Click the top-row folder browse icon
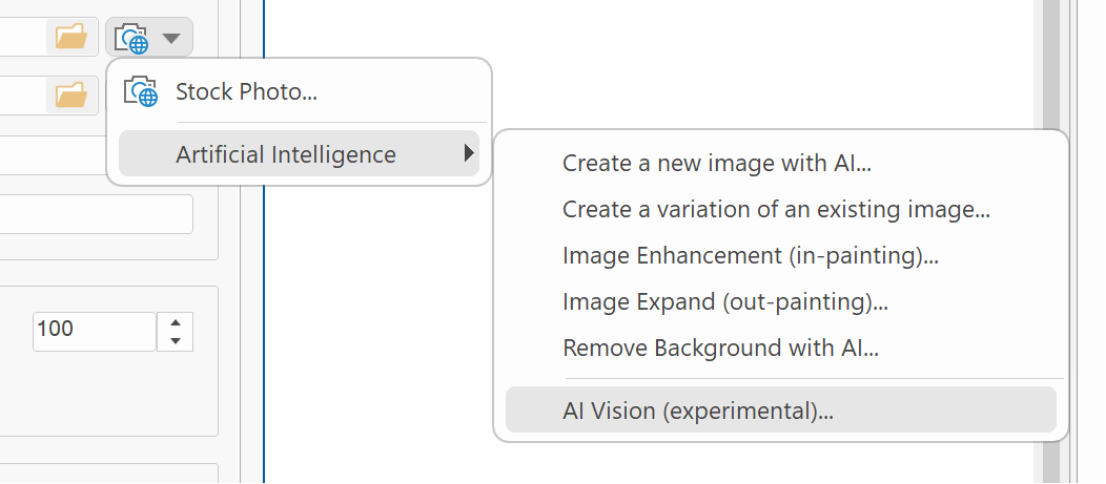The height and width of the screenshot is (484, 1106). 71,37
